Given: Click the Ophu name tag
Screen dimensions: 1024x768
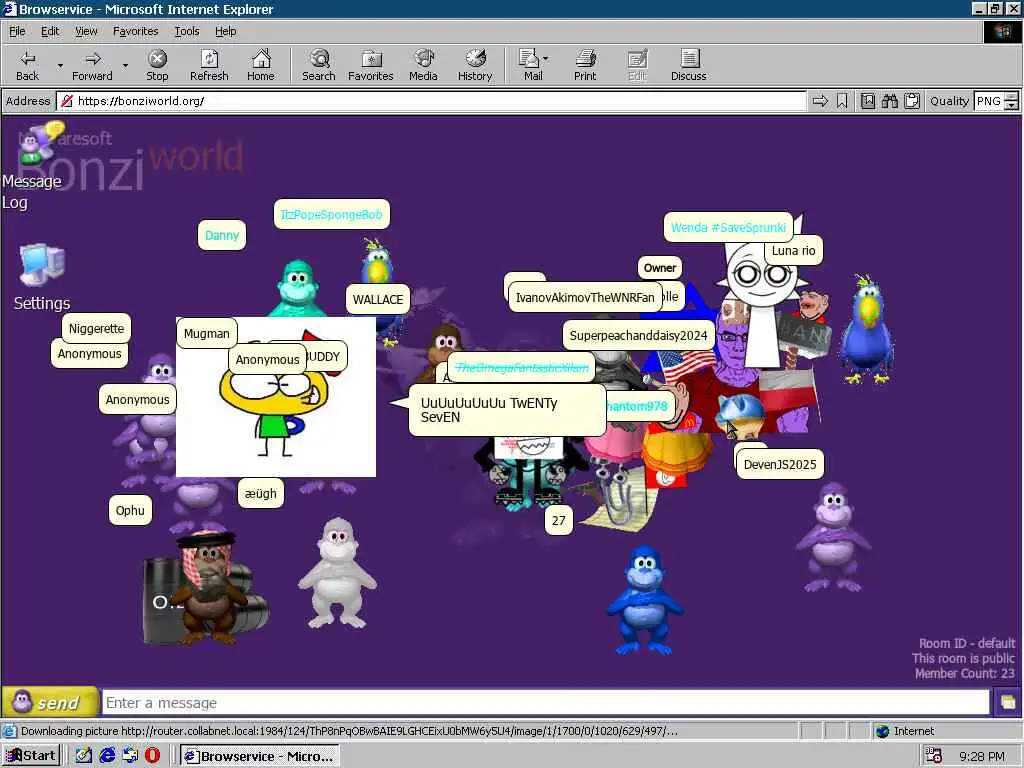Looking at the screenshot, I should point(130,511).
